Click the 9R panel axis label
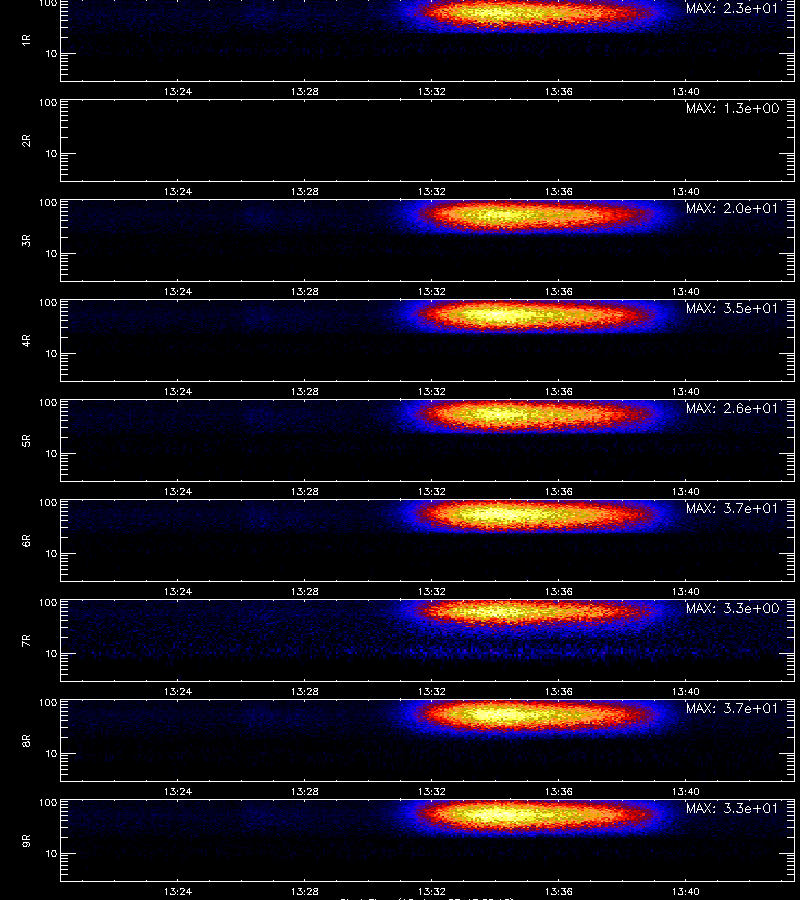Screen dimensions: 800x900 click(26, 841)
